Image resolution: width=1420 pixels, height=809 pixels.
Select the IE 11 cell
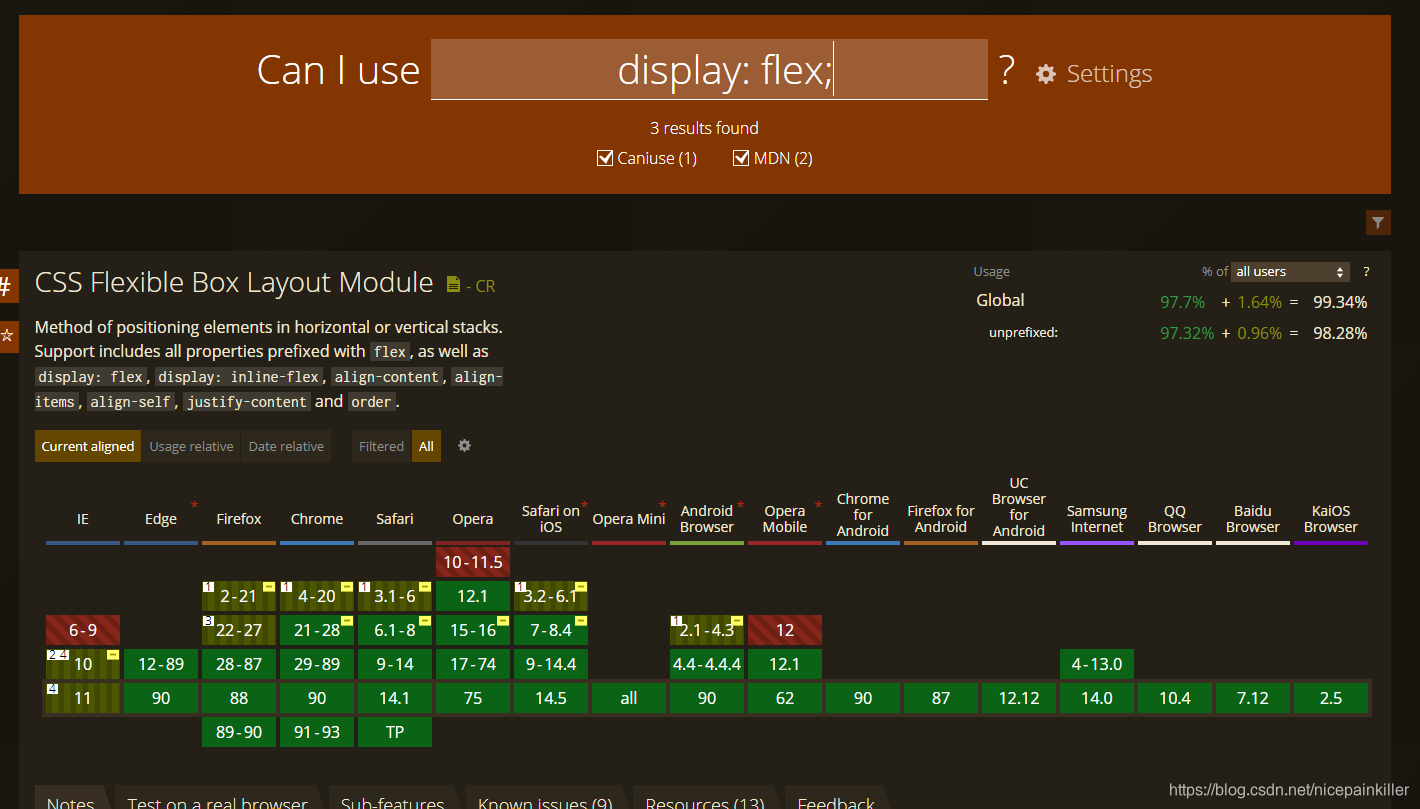pos(83,698)
